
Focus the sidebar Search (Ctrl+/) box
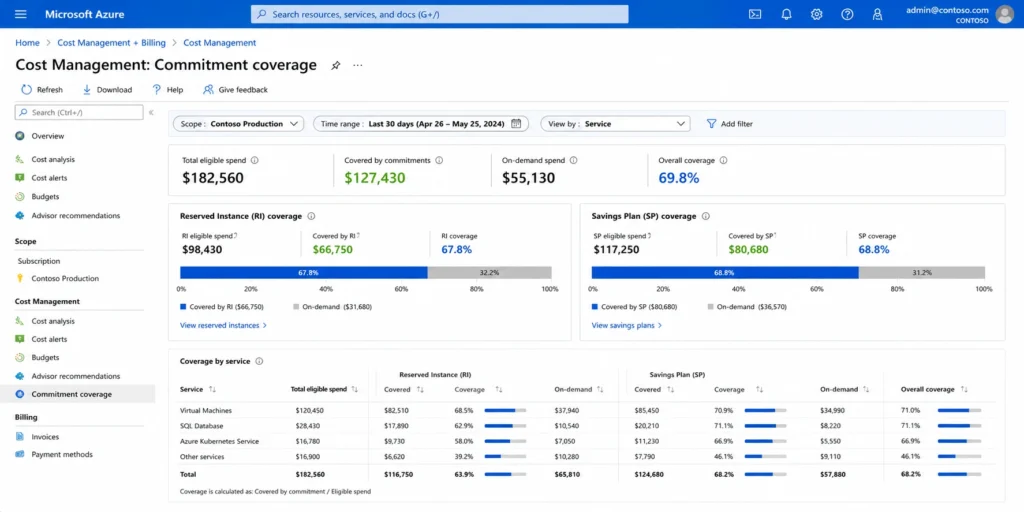(x=79, y=112)
